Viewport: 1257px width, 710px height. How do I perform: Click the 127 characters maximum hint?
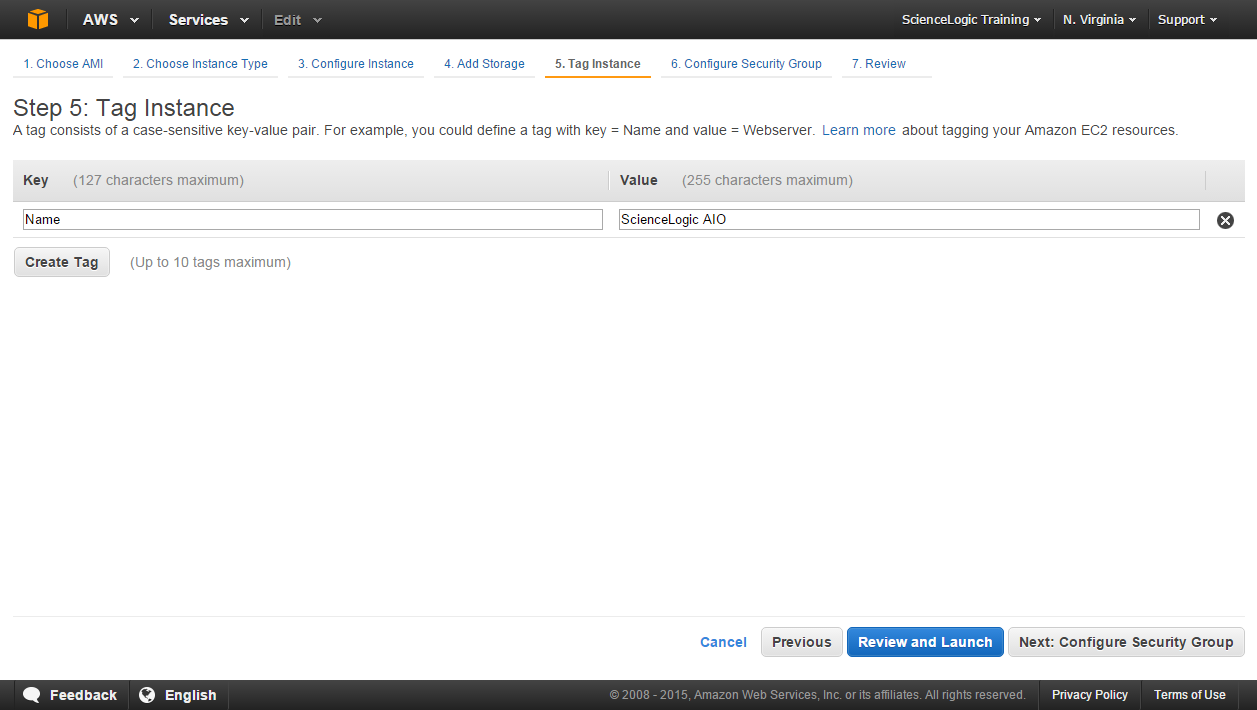pyautogui.click(x=158, y=180)
